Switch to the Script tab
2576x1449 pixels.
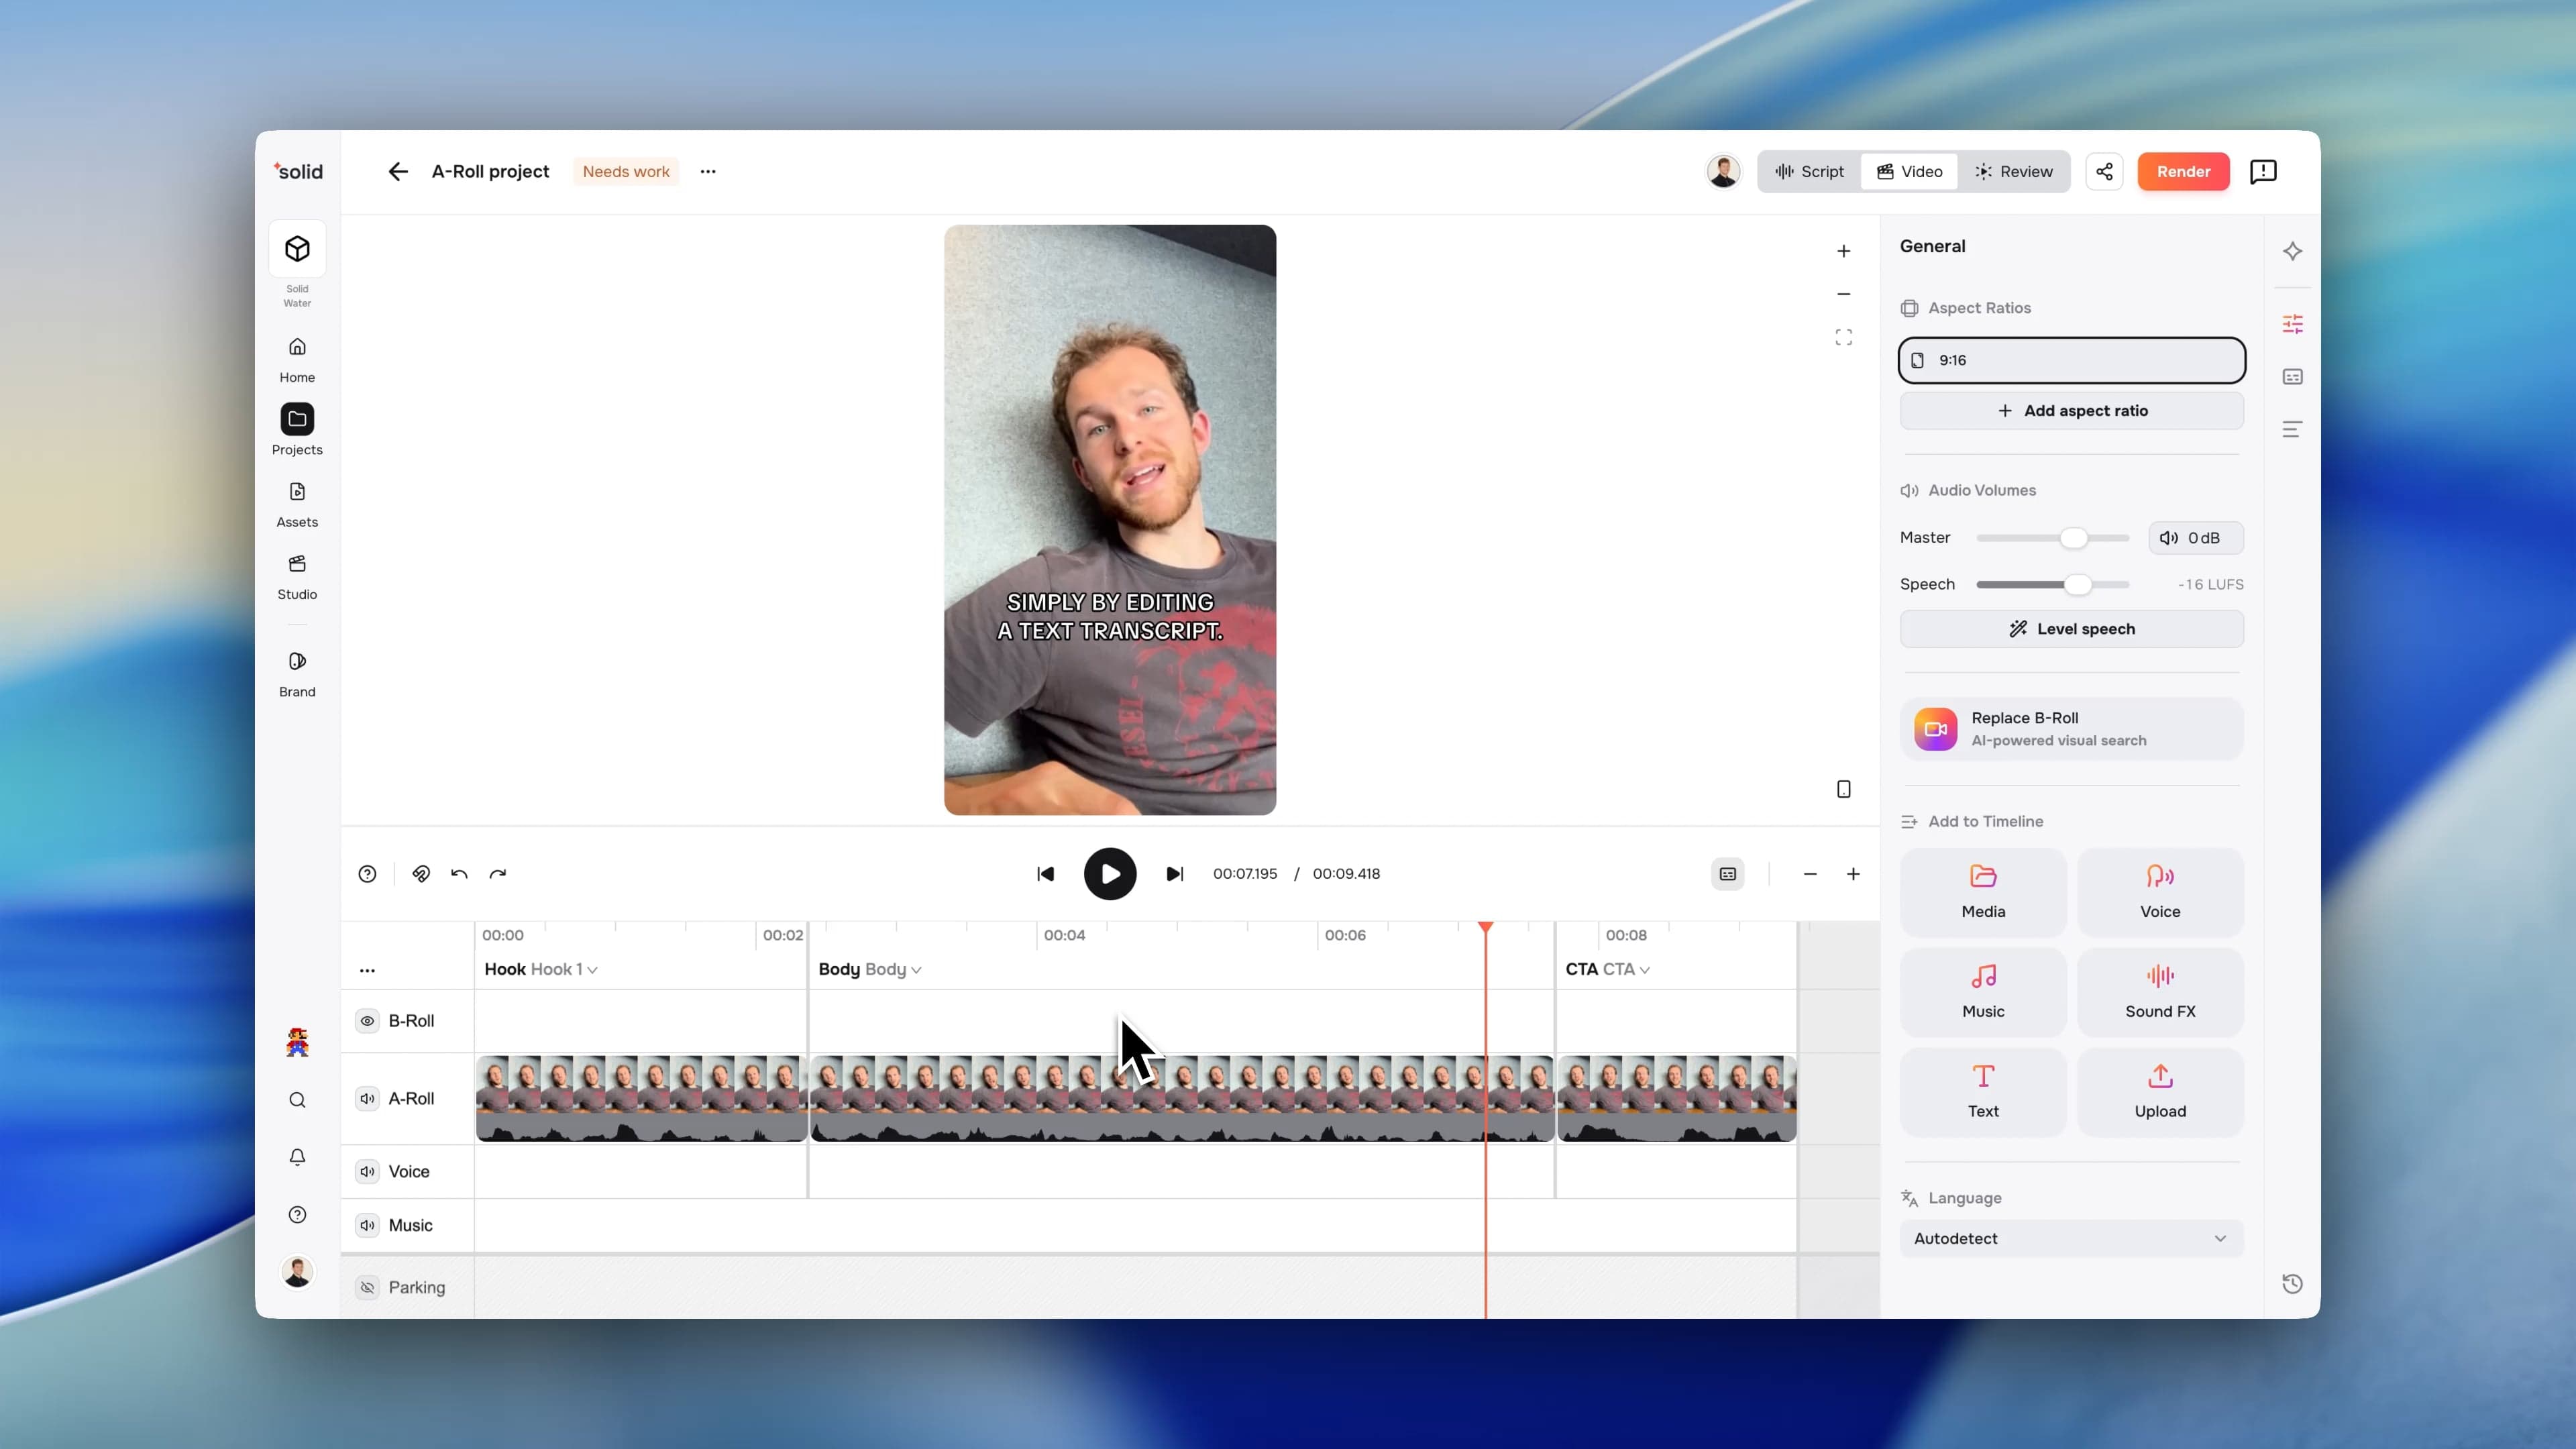(x=1809, y=172)
